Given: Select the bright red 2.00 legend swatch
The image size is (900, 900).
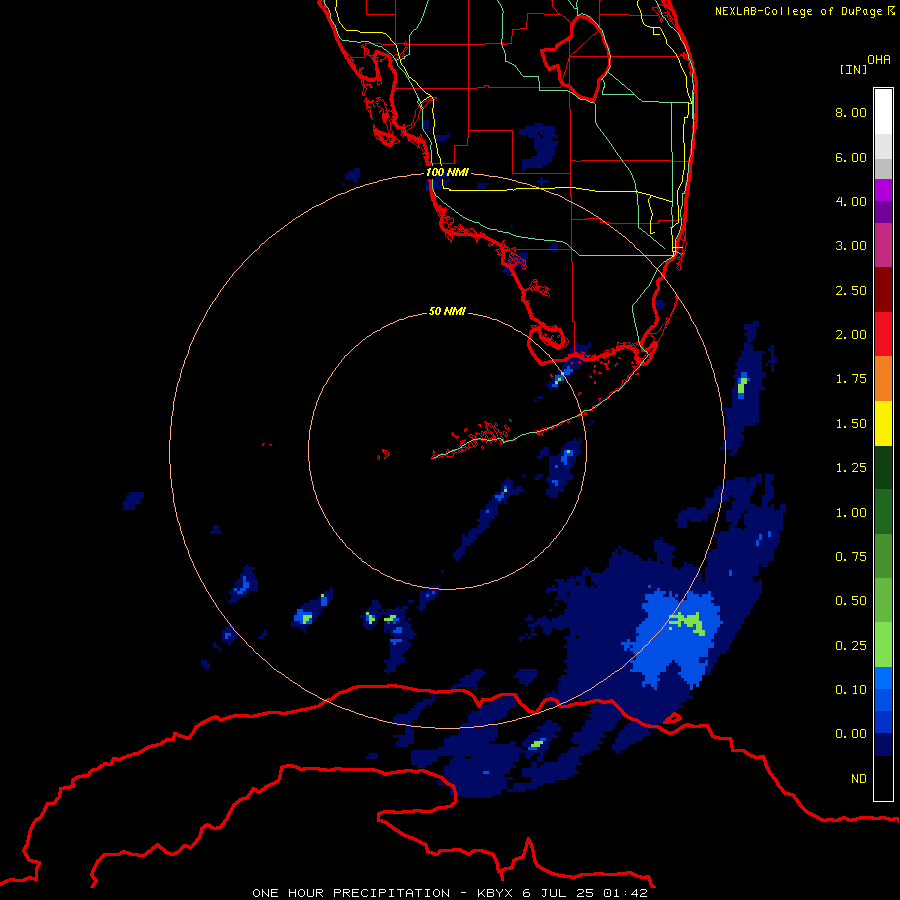Looking at the screenshot, I should tap(883, 334).
